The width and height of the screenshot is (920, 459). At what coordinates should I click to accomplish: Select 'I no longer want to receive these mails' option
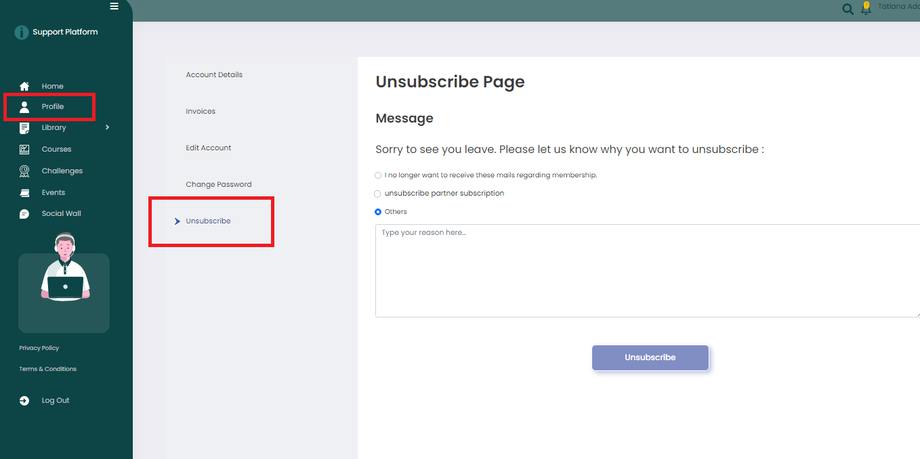click(378, 175)
